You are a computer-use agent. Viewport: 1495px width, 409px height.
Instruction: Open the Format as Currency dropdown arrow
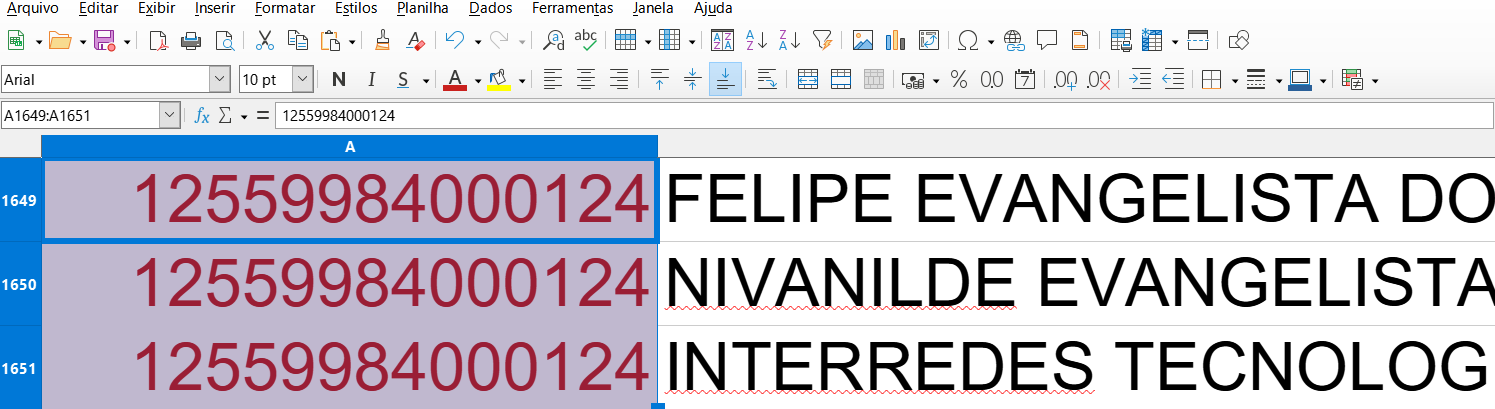[x=934, y=81]
